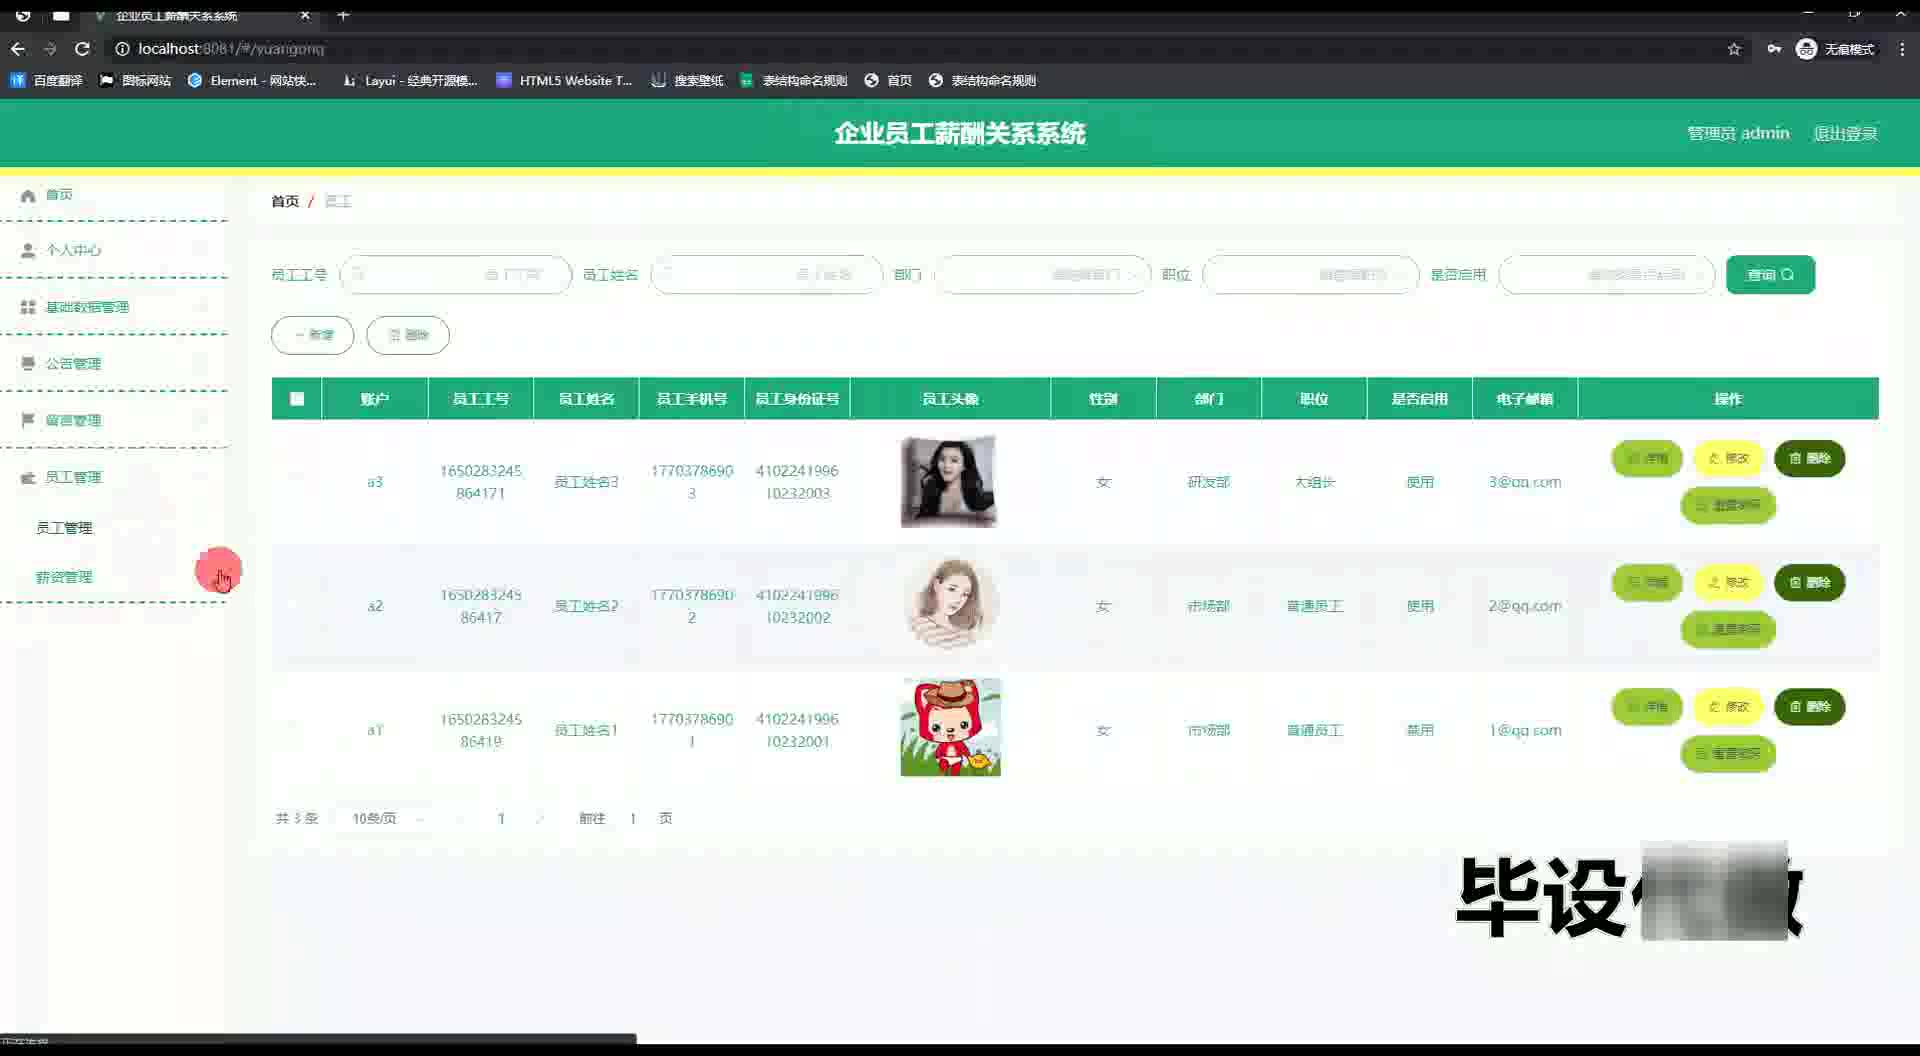
Task: Click the flag icon beside 留言管理
Action: click(x=28, y=421)
